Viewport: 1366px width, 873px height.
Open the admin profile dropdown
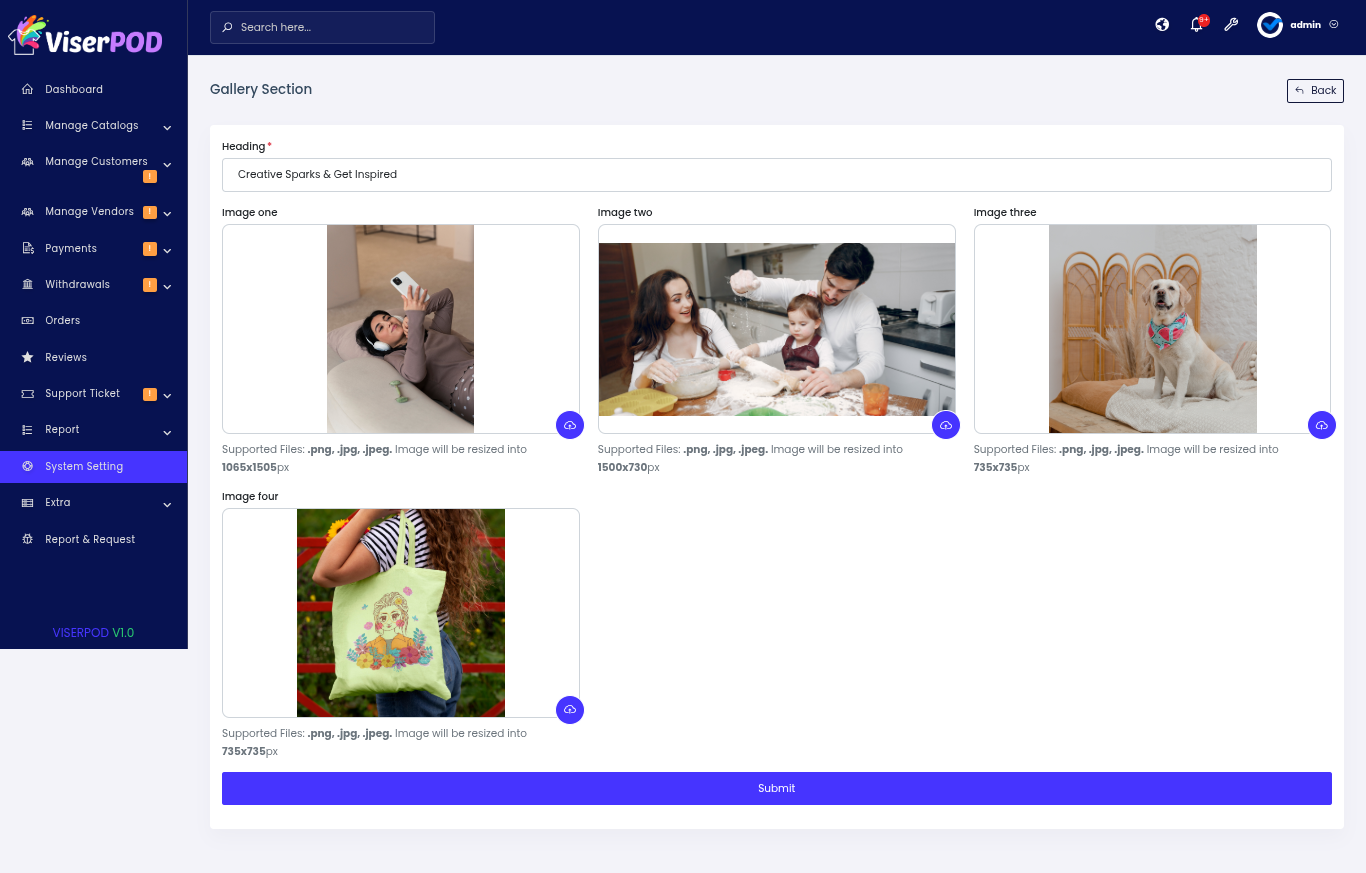[1298, 25]
